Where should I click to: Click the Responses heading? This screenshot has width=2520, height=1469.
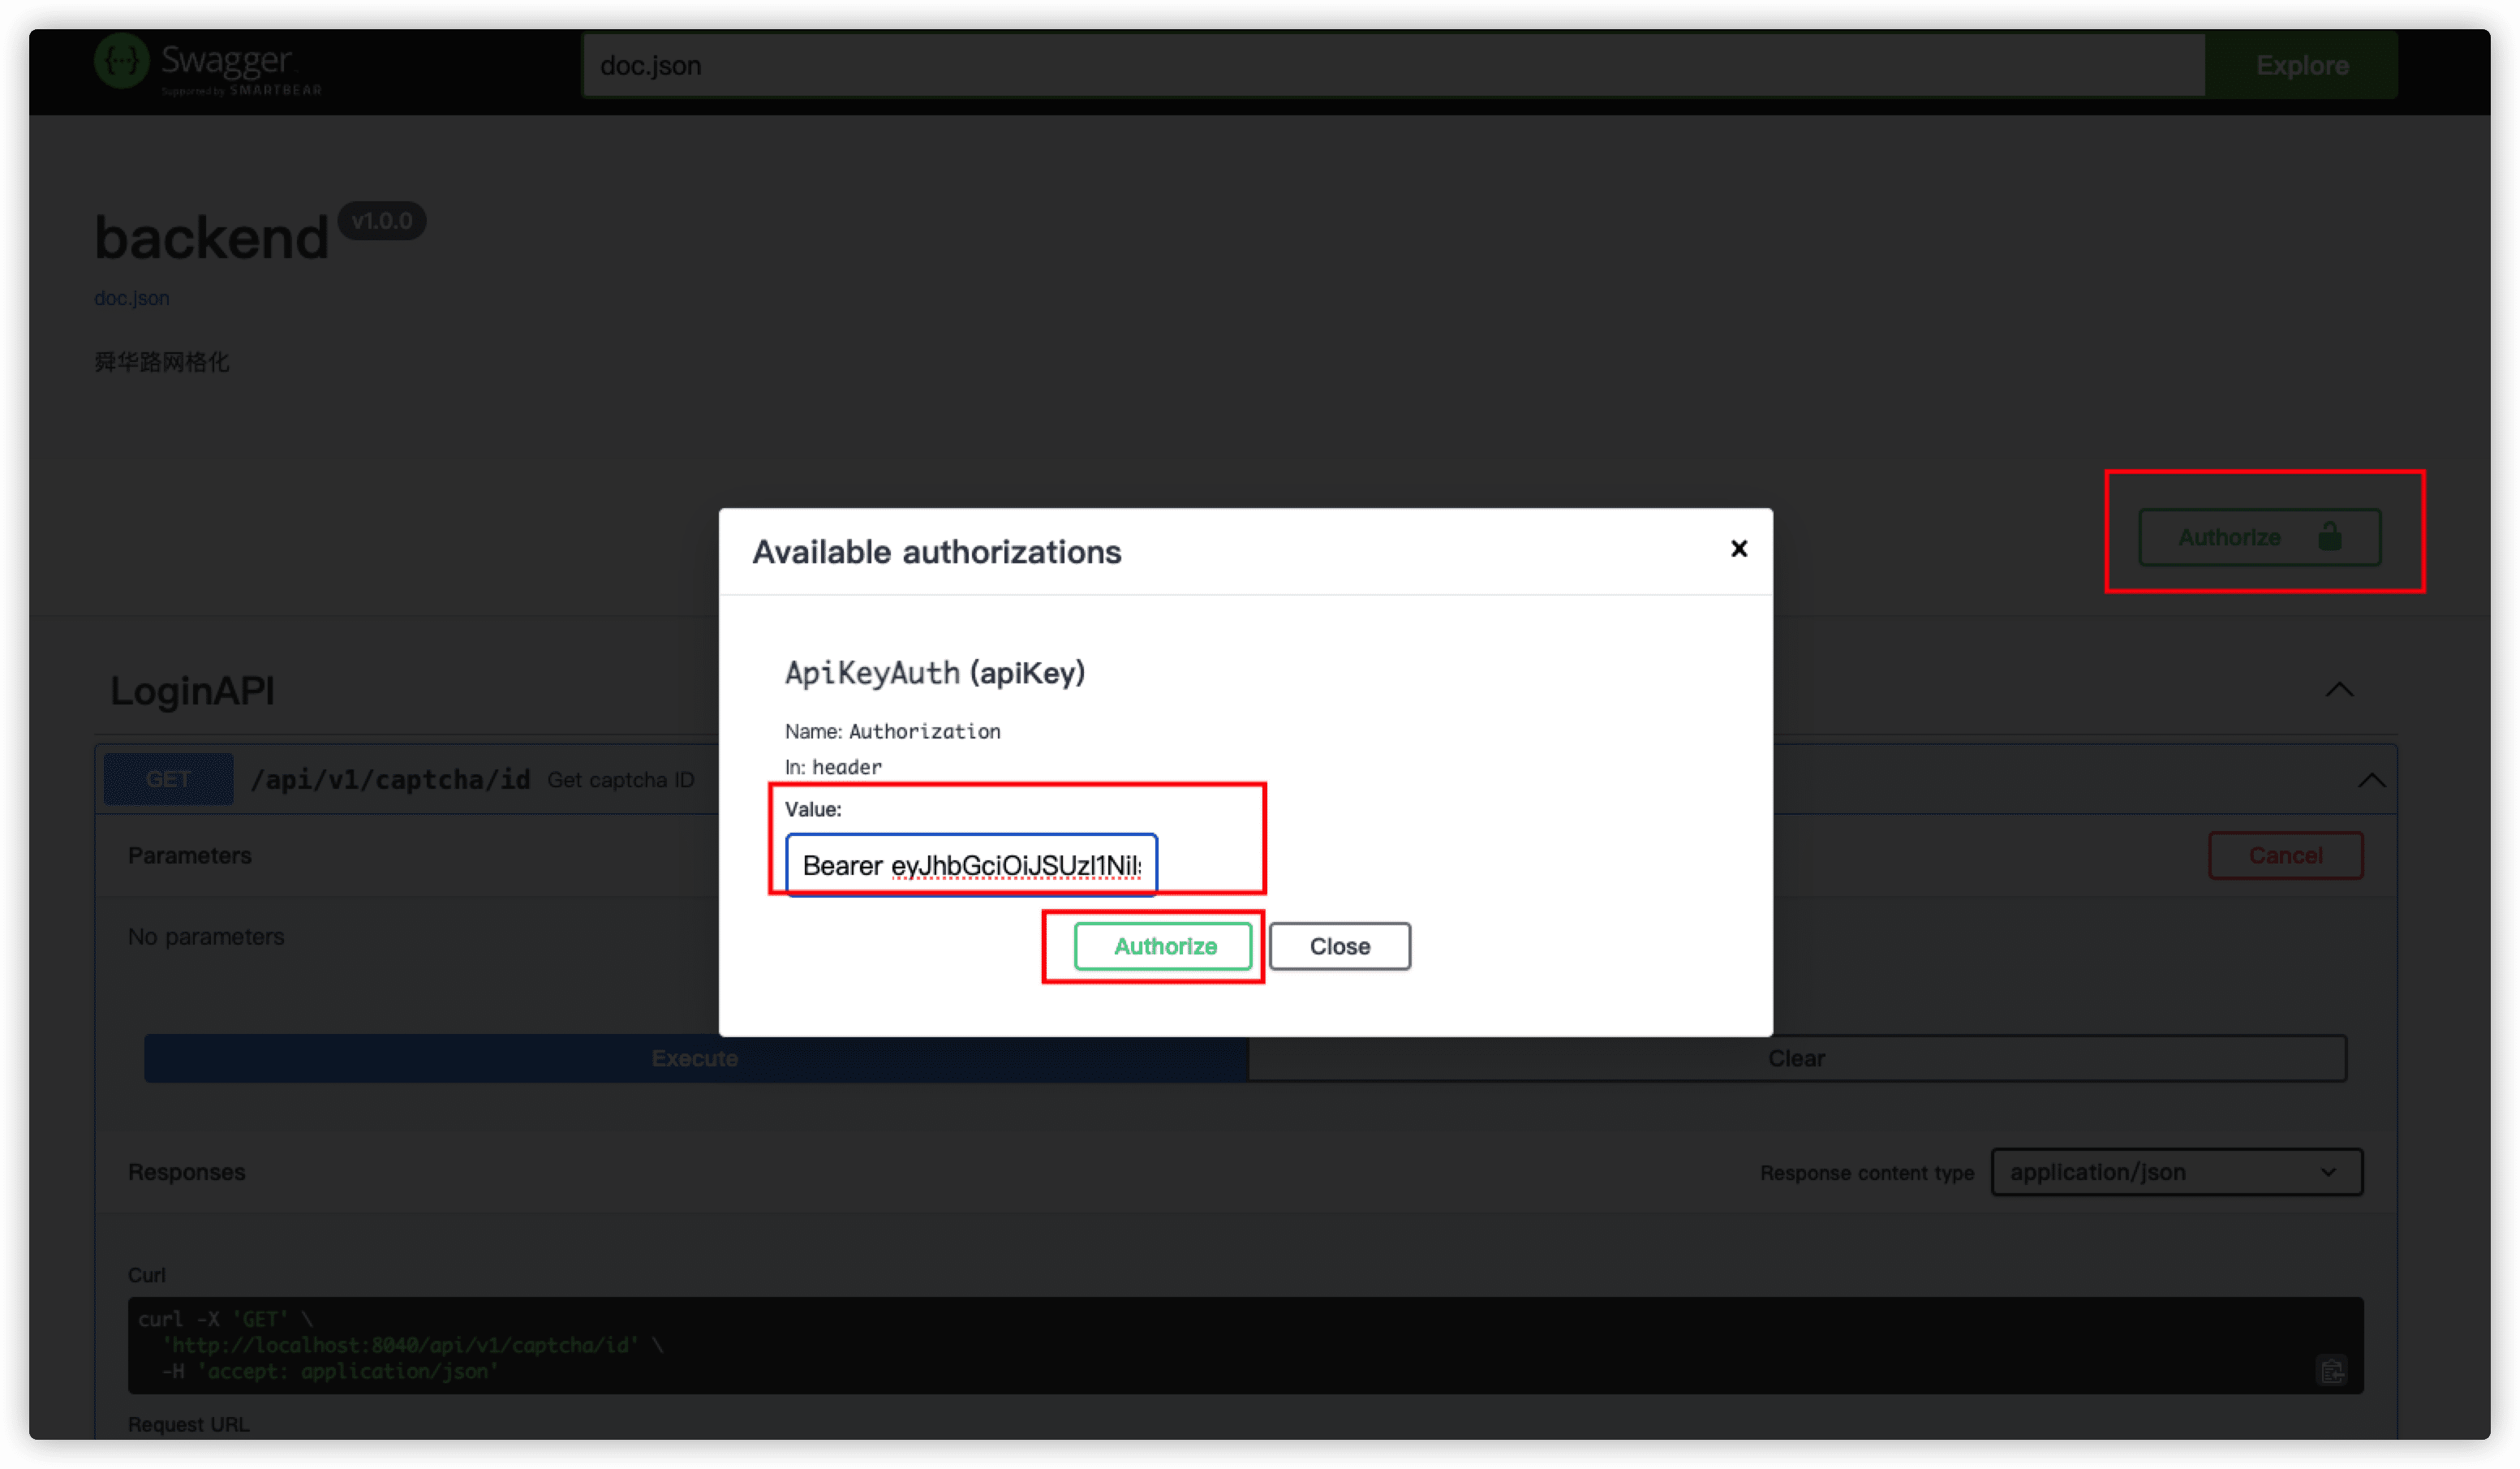tap(186, 1172)
